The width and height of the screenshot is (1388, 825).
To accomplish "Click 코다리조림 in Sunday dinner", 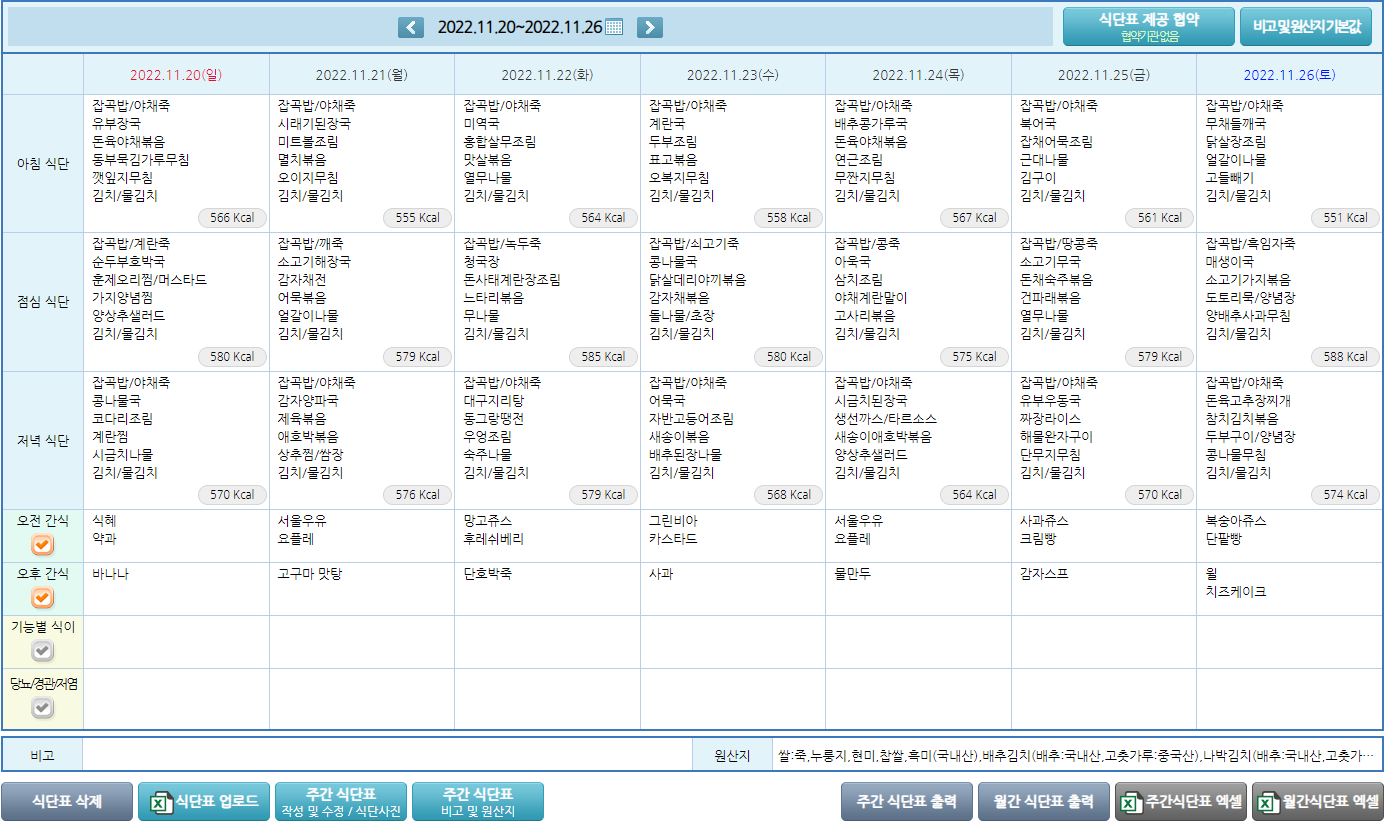I will [x=123, y=419].
